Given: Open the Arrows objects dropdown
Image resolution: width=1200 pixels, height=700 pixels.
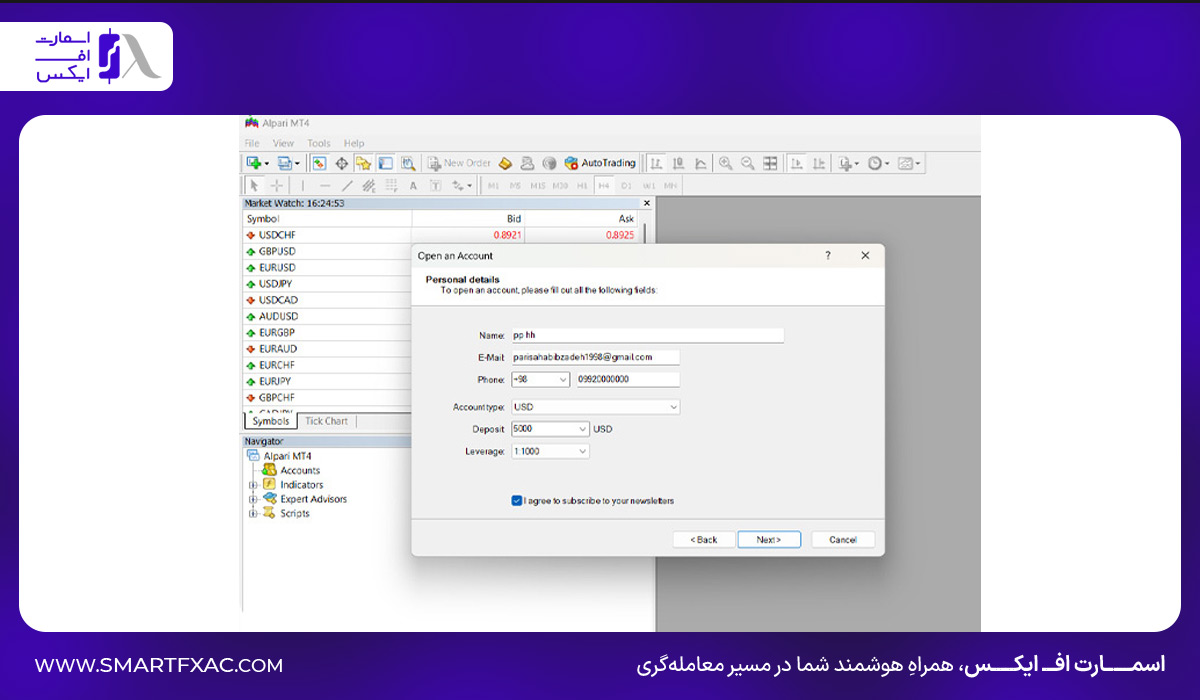Looking at the screenshot, I should pos(461,186).
